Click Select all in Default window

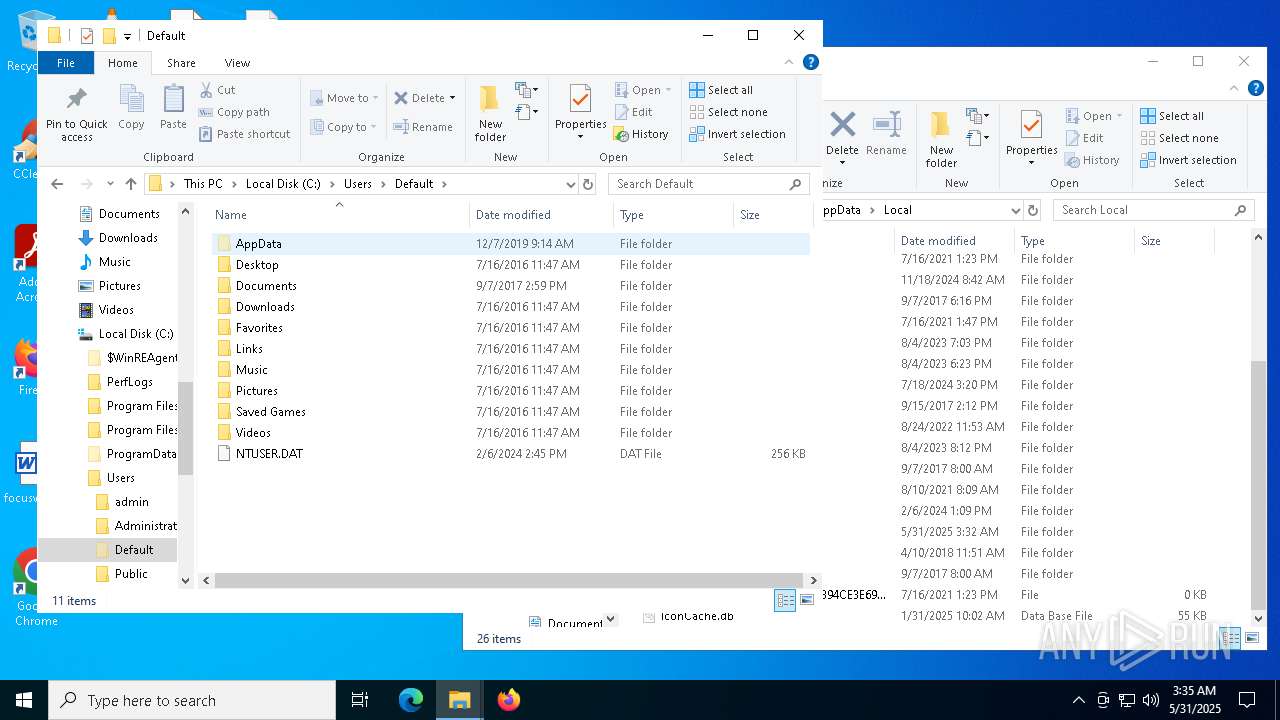point(721,90)
